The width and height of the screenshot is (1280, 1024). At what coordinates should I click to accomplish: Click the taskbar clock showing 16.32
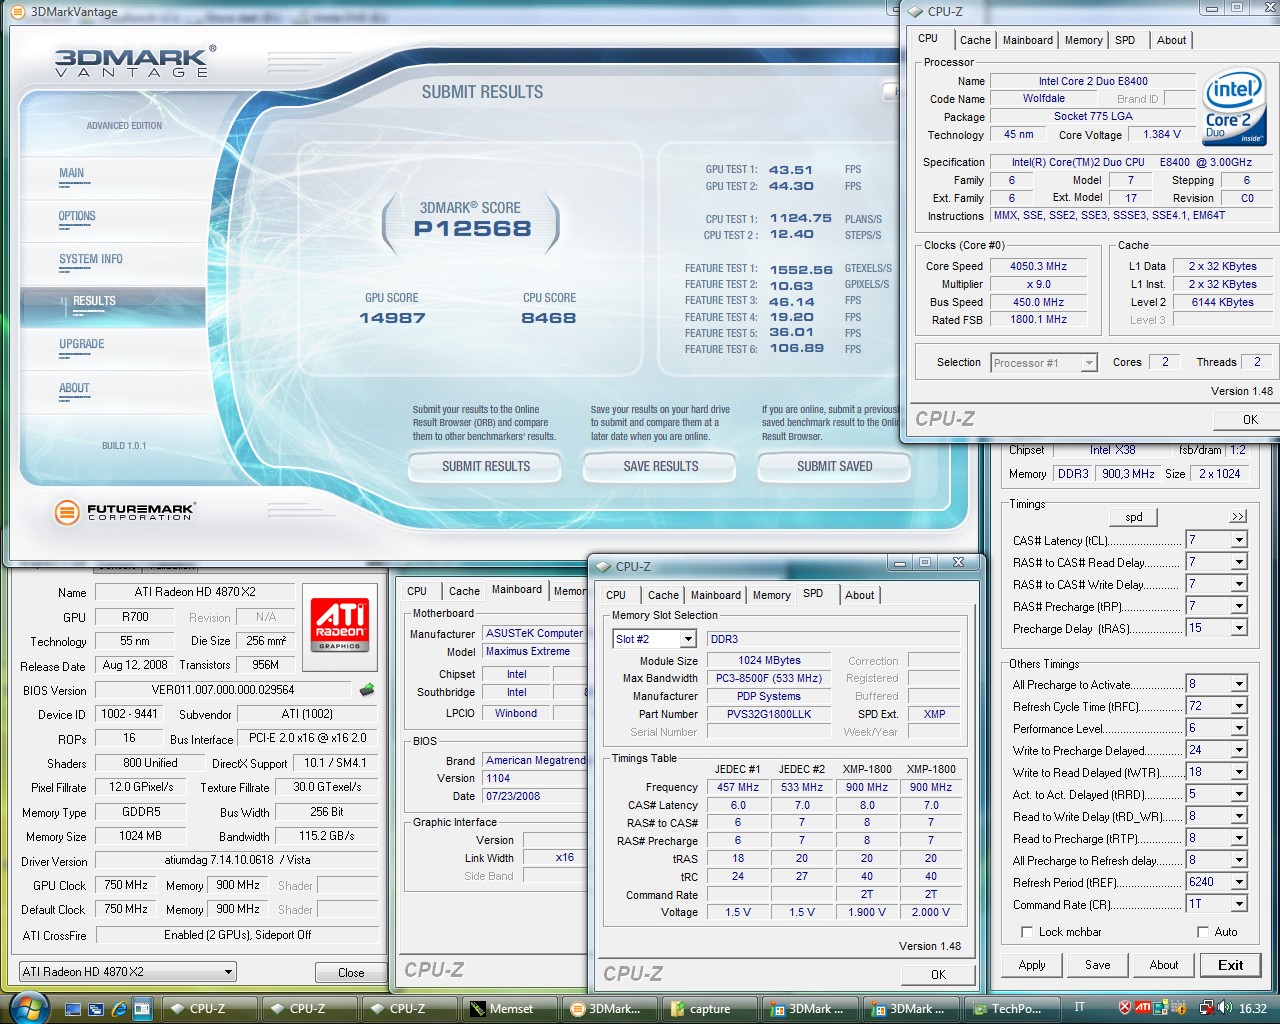[1253, 1009]
